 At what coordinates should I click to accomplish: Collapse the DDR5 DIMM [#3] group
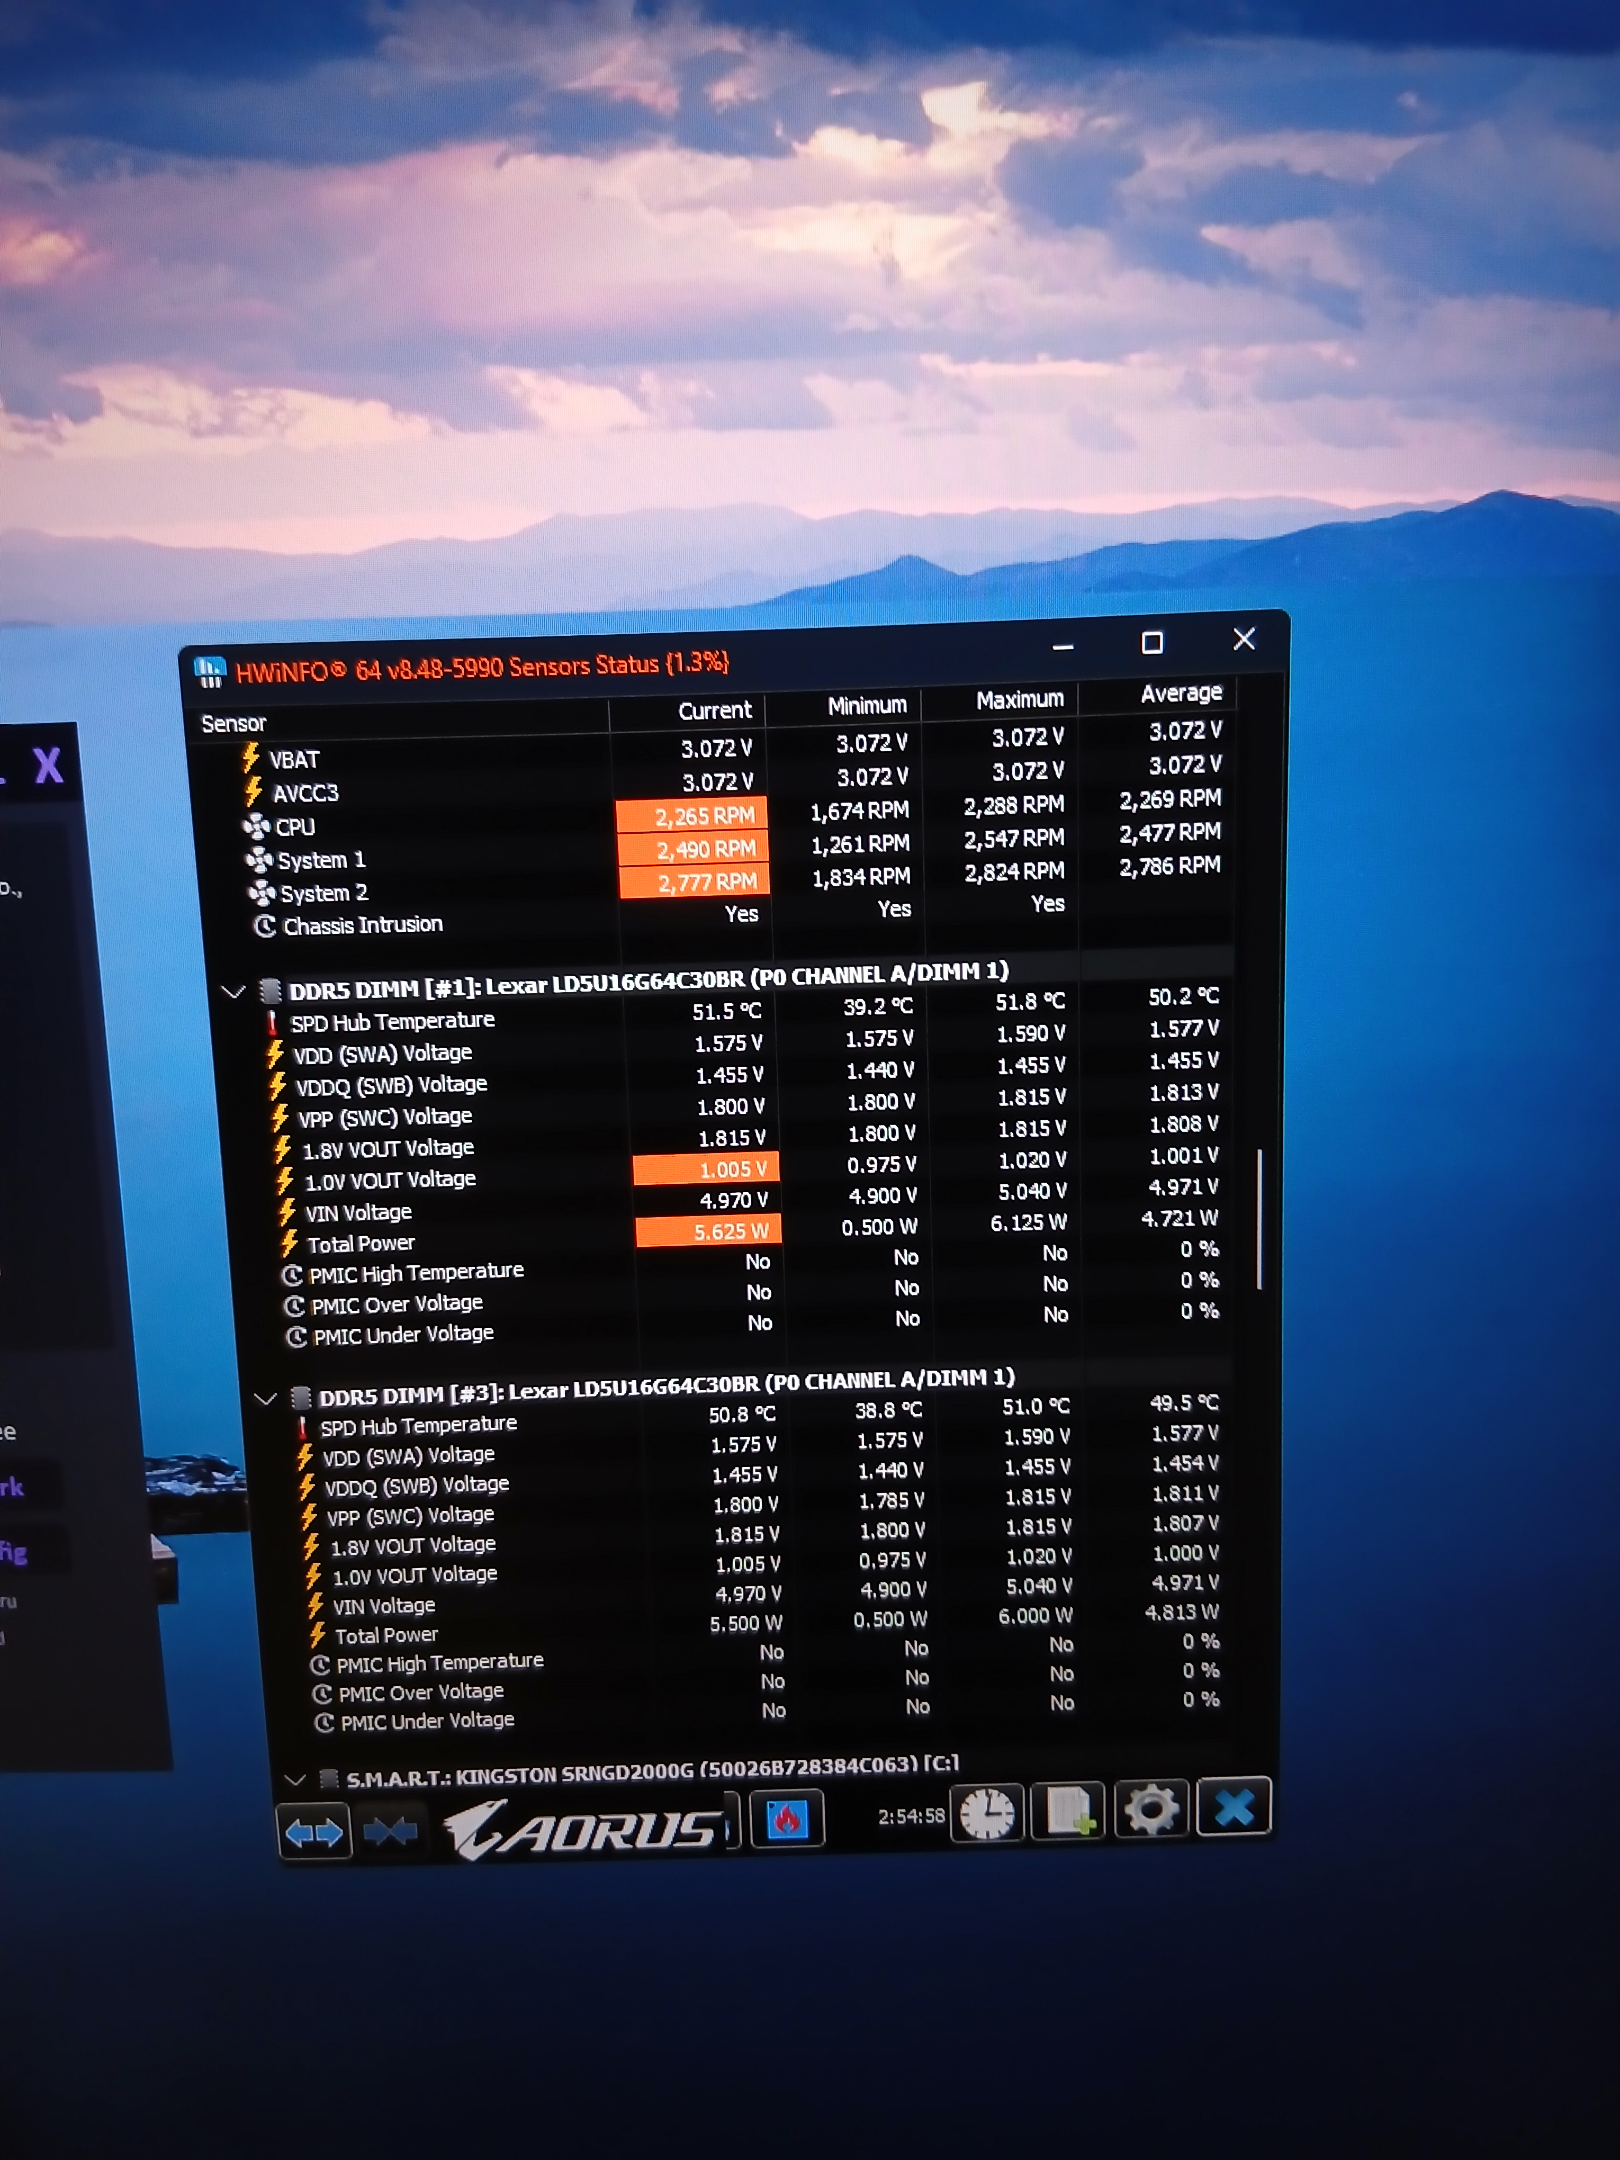[x=266, y=1398]
